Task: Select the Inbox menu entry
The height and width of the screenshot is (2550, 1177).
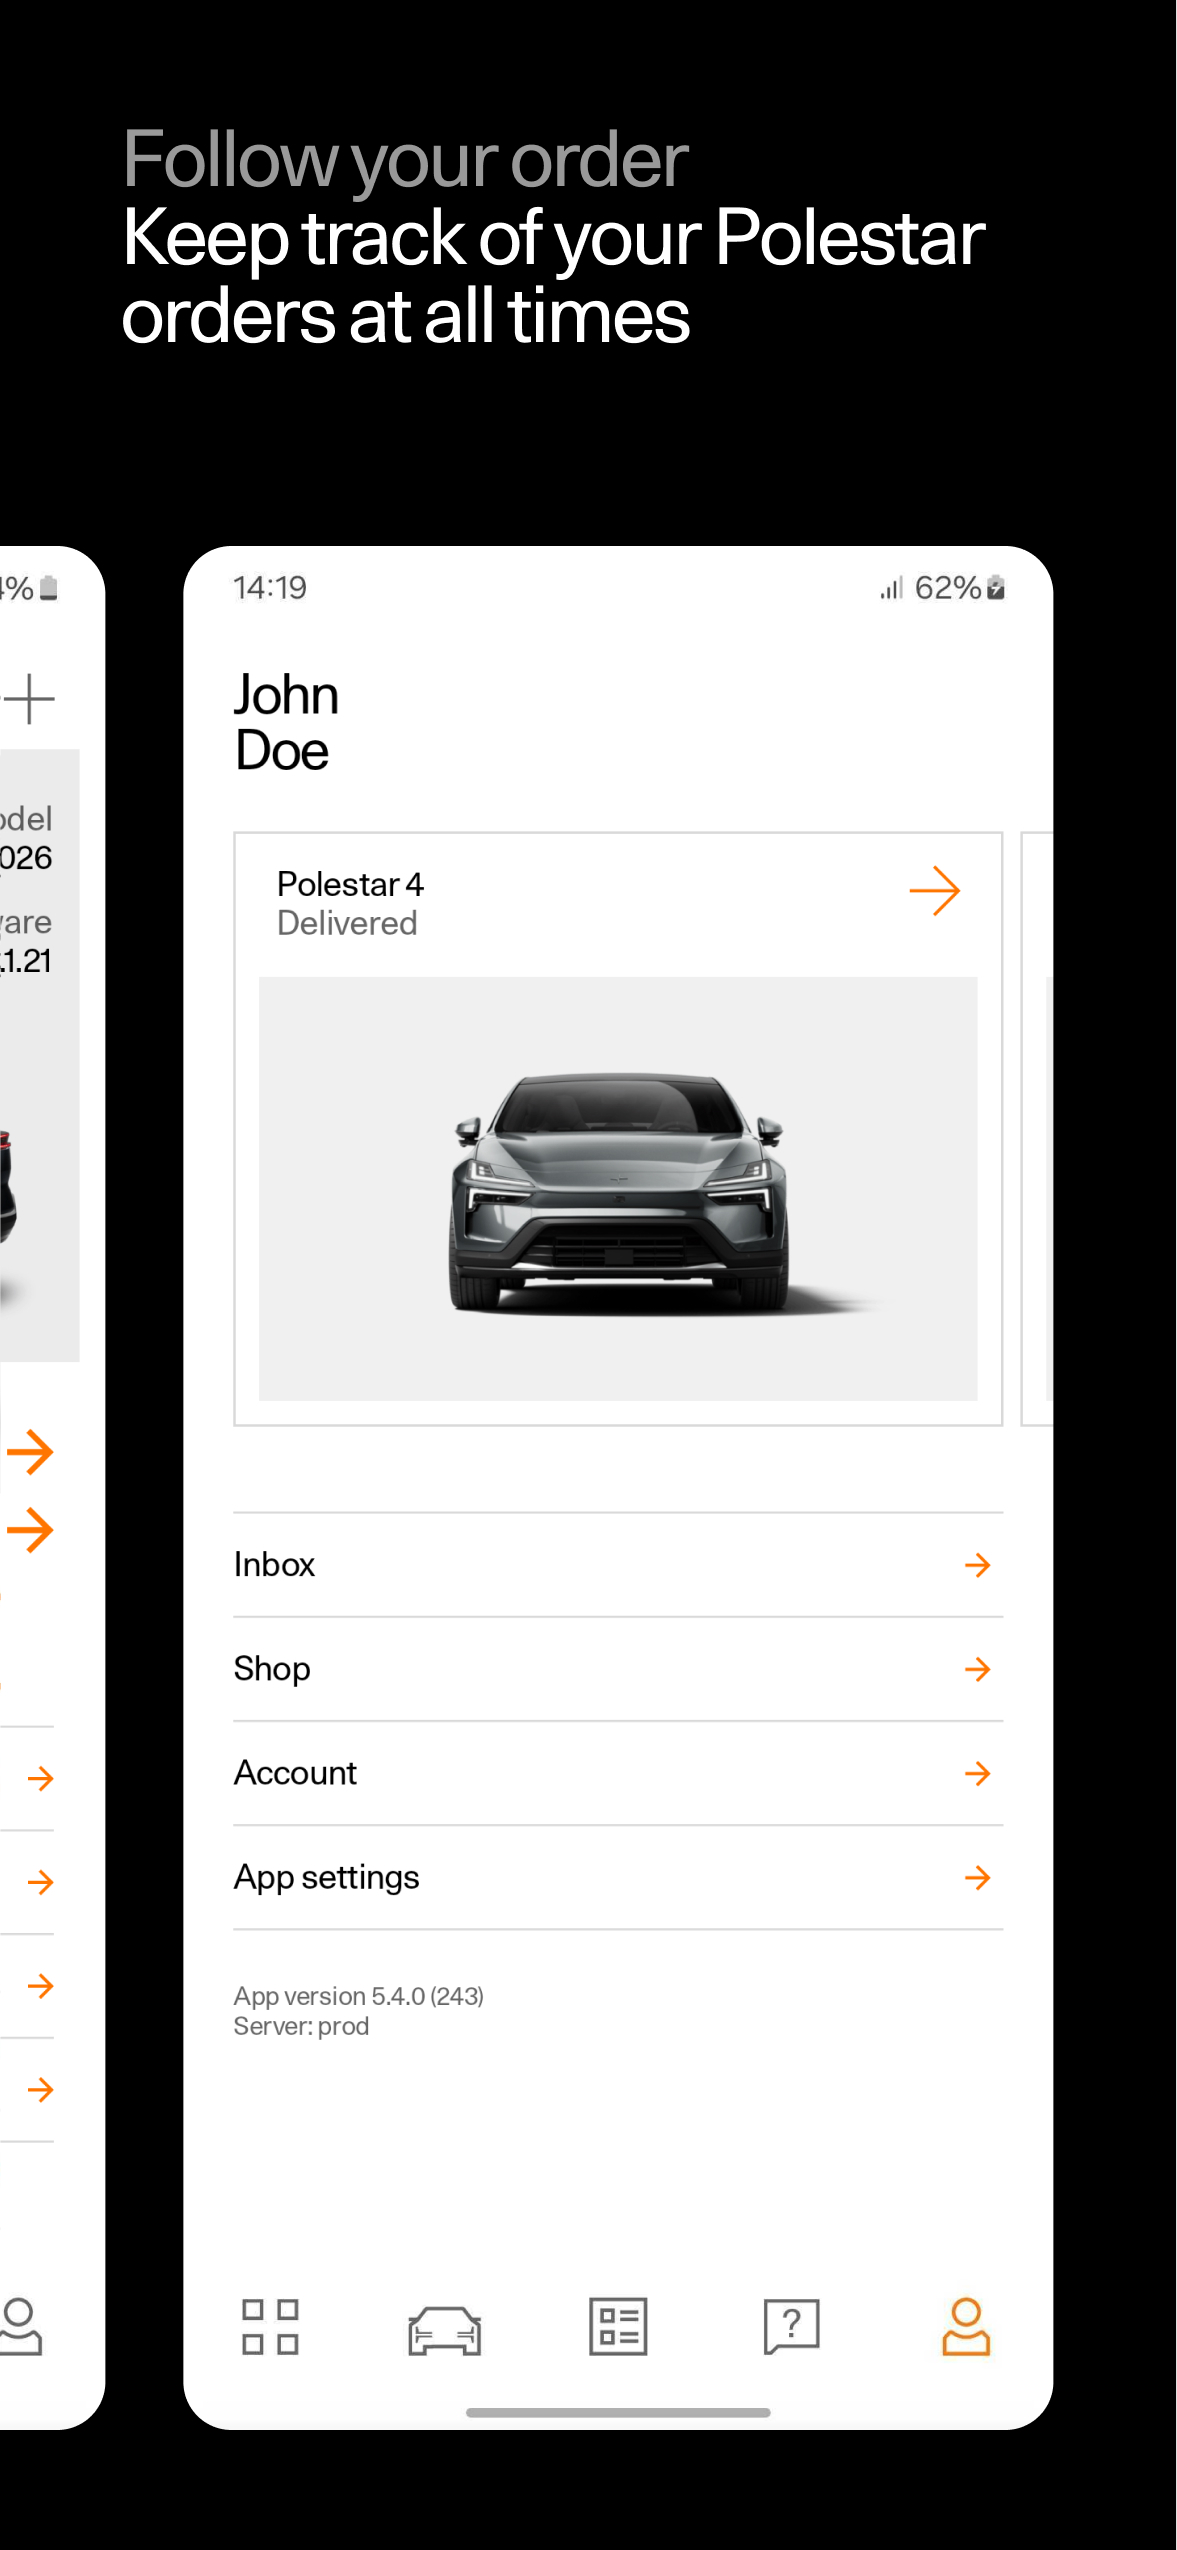Action: [618, 1565]
